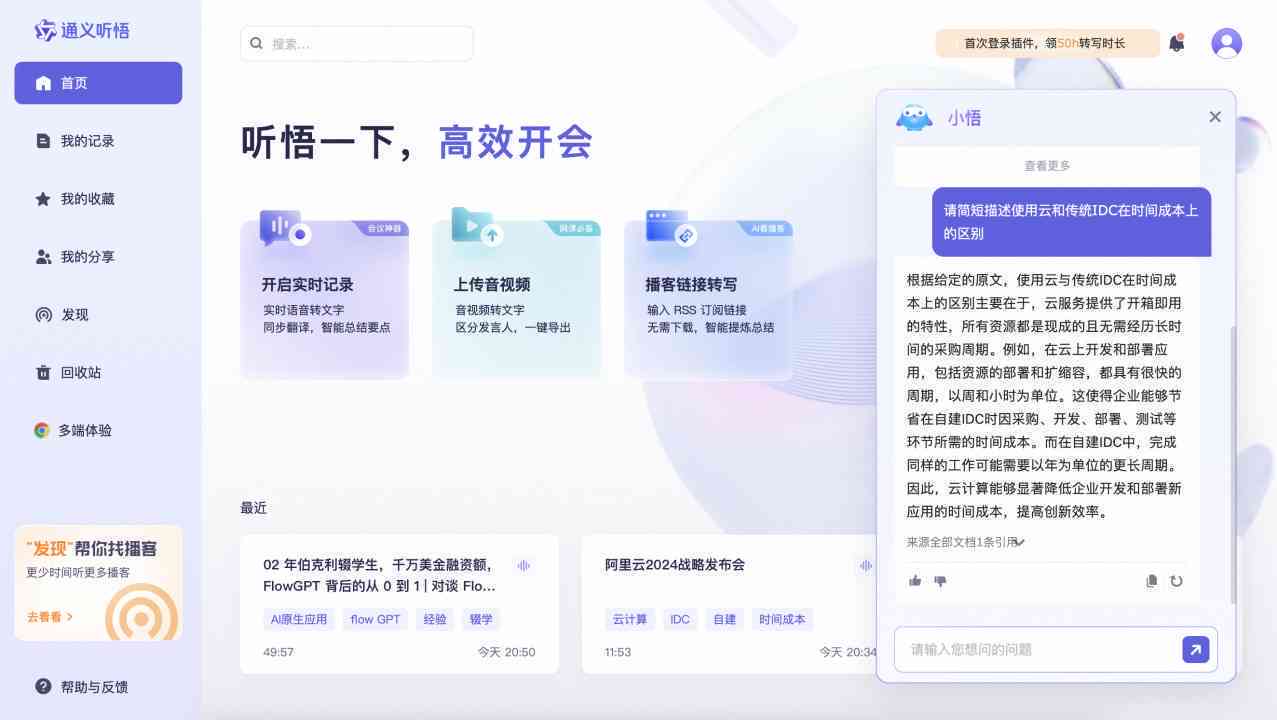Screen dimensions: 1277x720
Task: Click the 时间成本 tag
Action: [x=782, y=620]
